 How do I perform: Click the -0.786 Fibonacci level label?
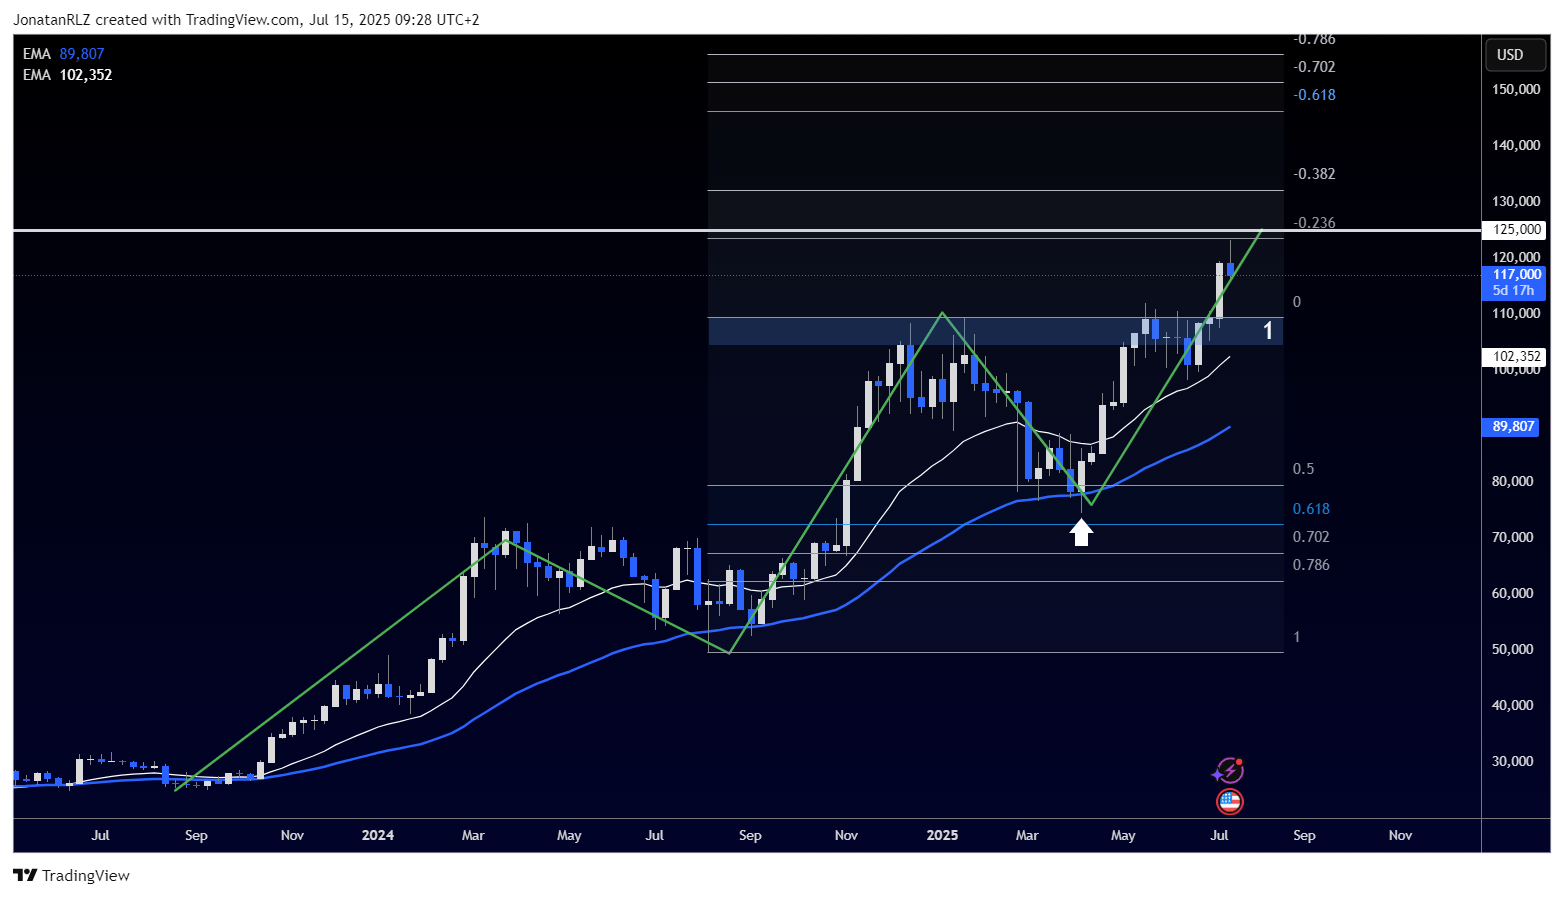click(1314, 40)
